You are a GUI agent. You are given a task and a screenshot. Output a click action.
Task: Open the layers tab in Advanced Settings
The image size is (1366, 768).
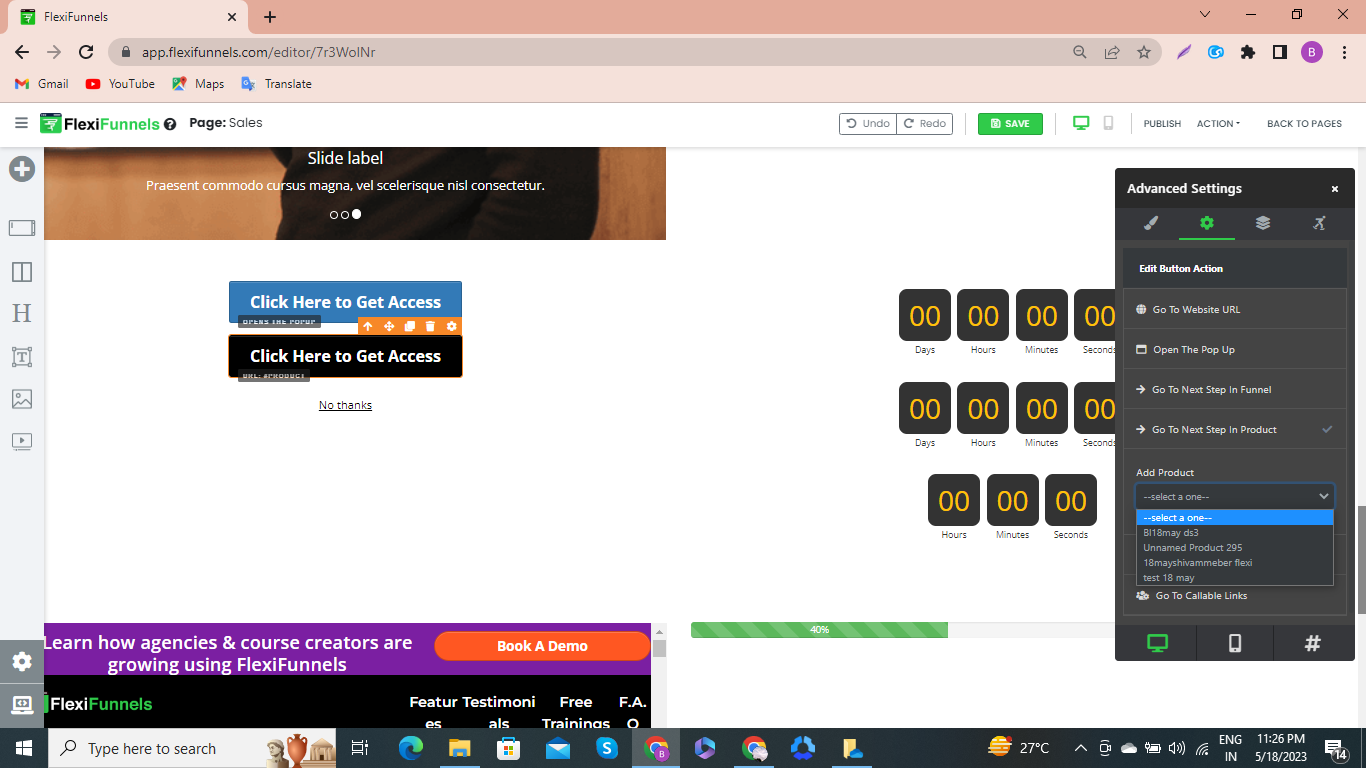(x=1263, y=223)
